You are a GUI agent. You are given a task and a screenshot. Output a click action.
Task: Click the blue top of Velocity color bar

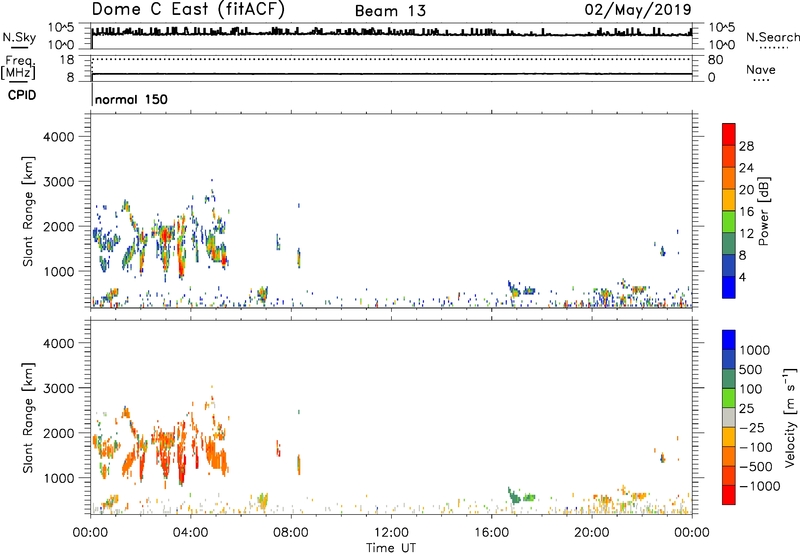click(x=729, y=340)
